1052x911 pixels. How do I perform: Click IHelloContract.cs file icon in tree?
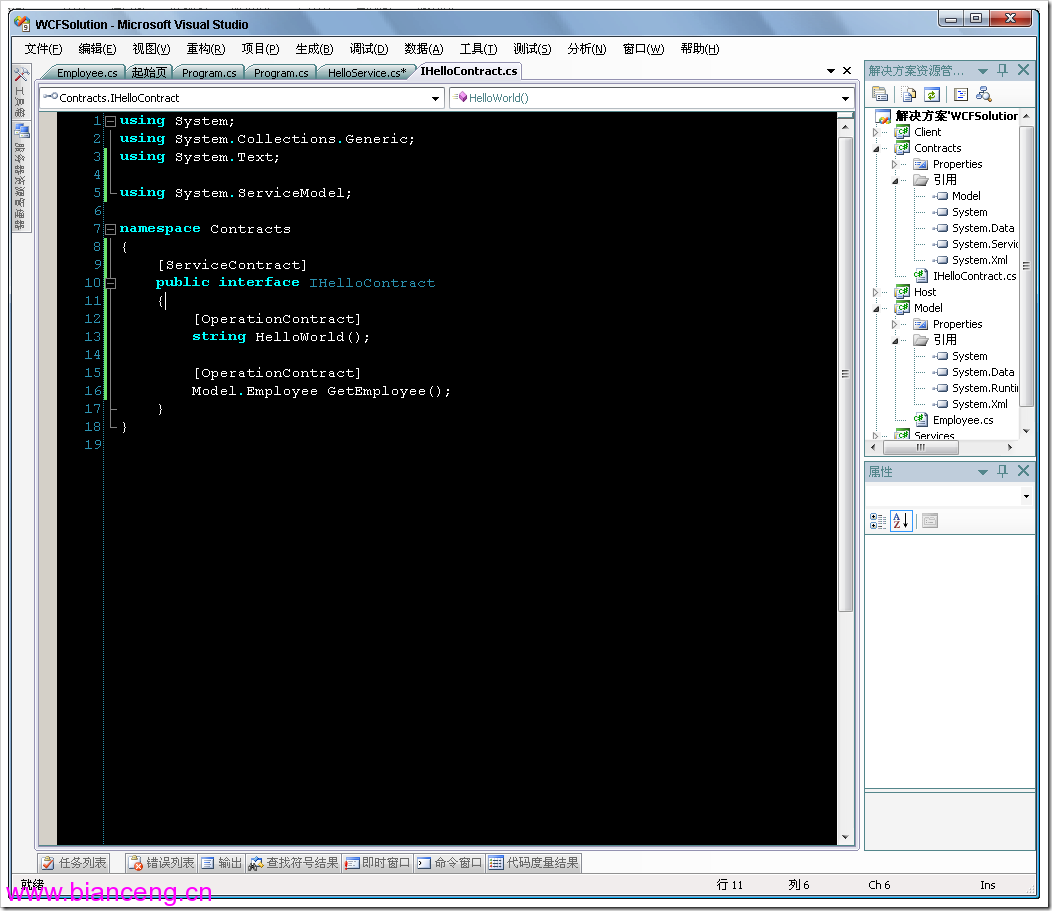921,275
